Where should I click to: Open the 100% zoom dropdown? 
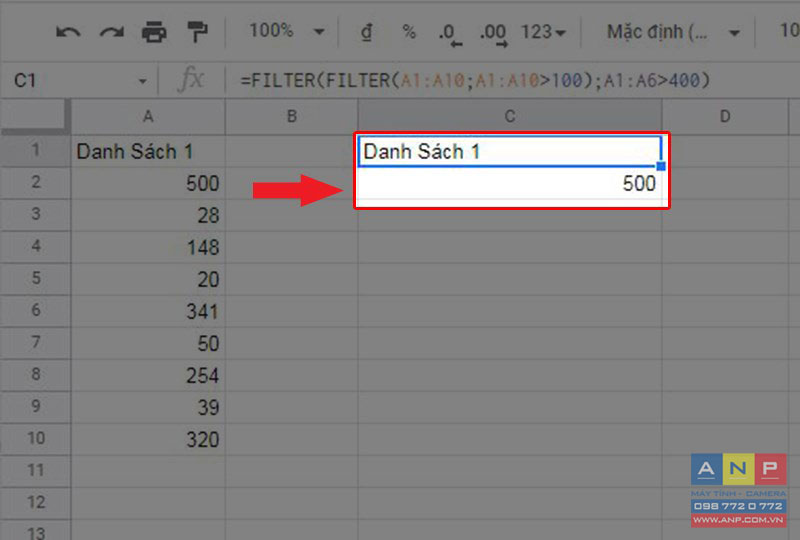(x=286, y=31)
